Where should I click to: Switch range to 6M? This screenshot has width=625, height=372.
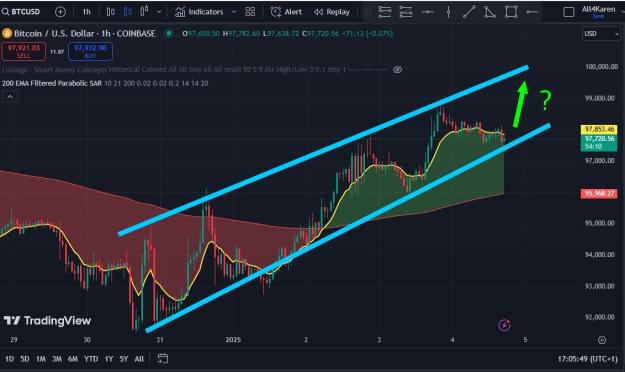click(x=73, y=359)
